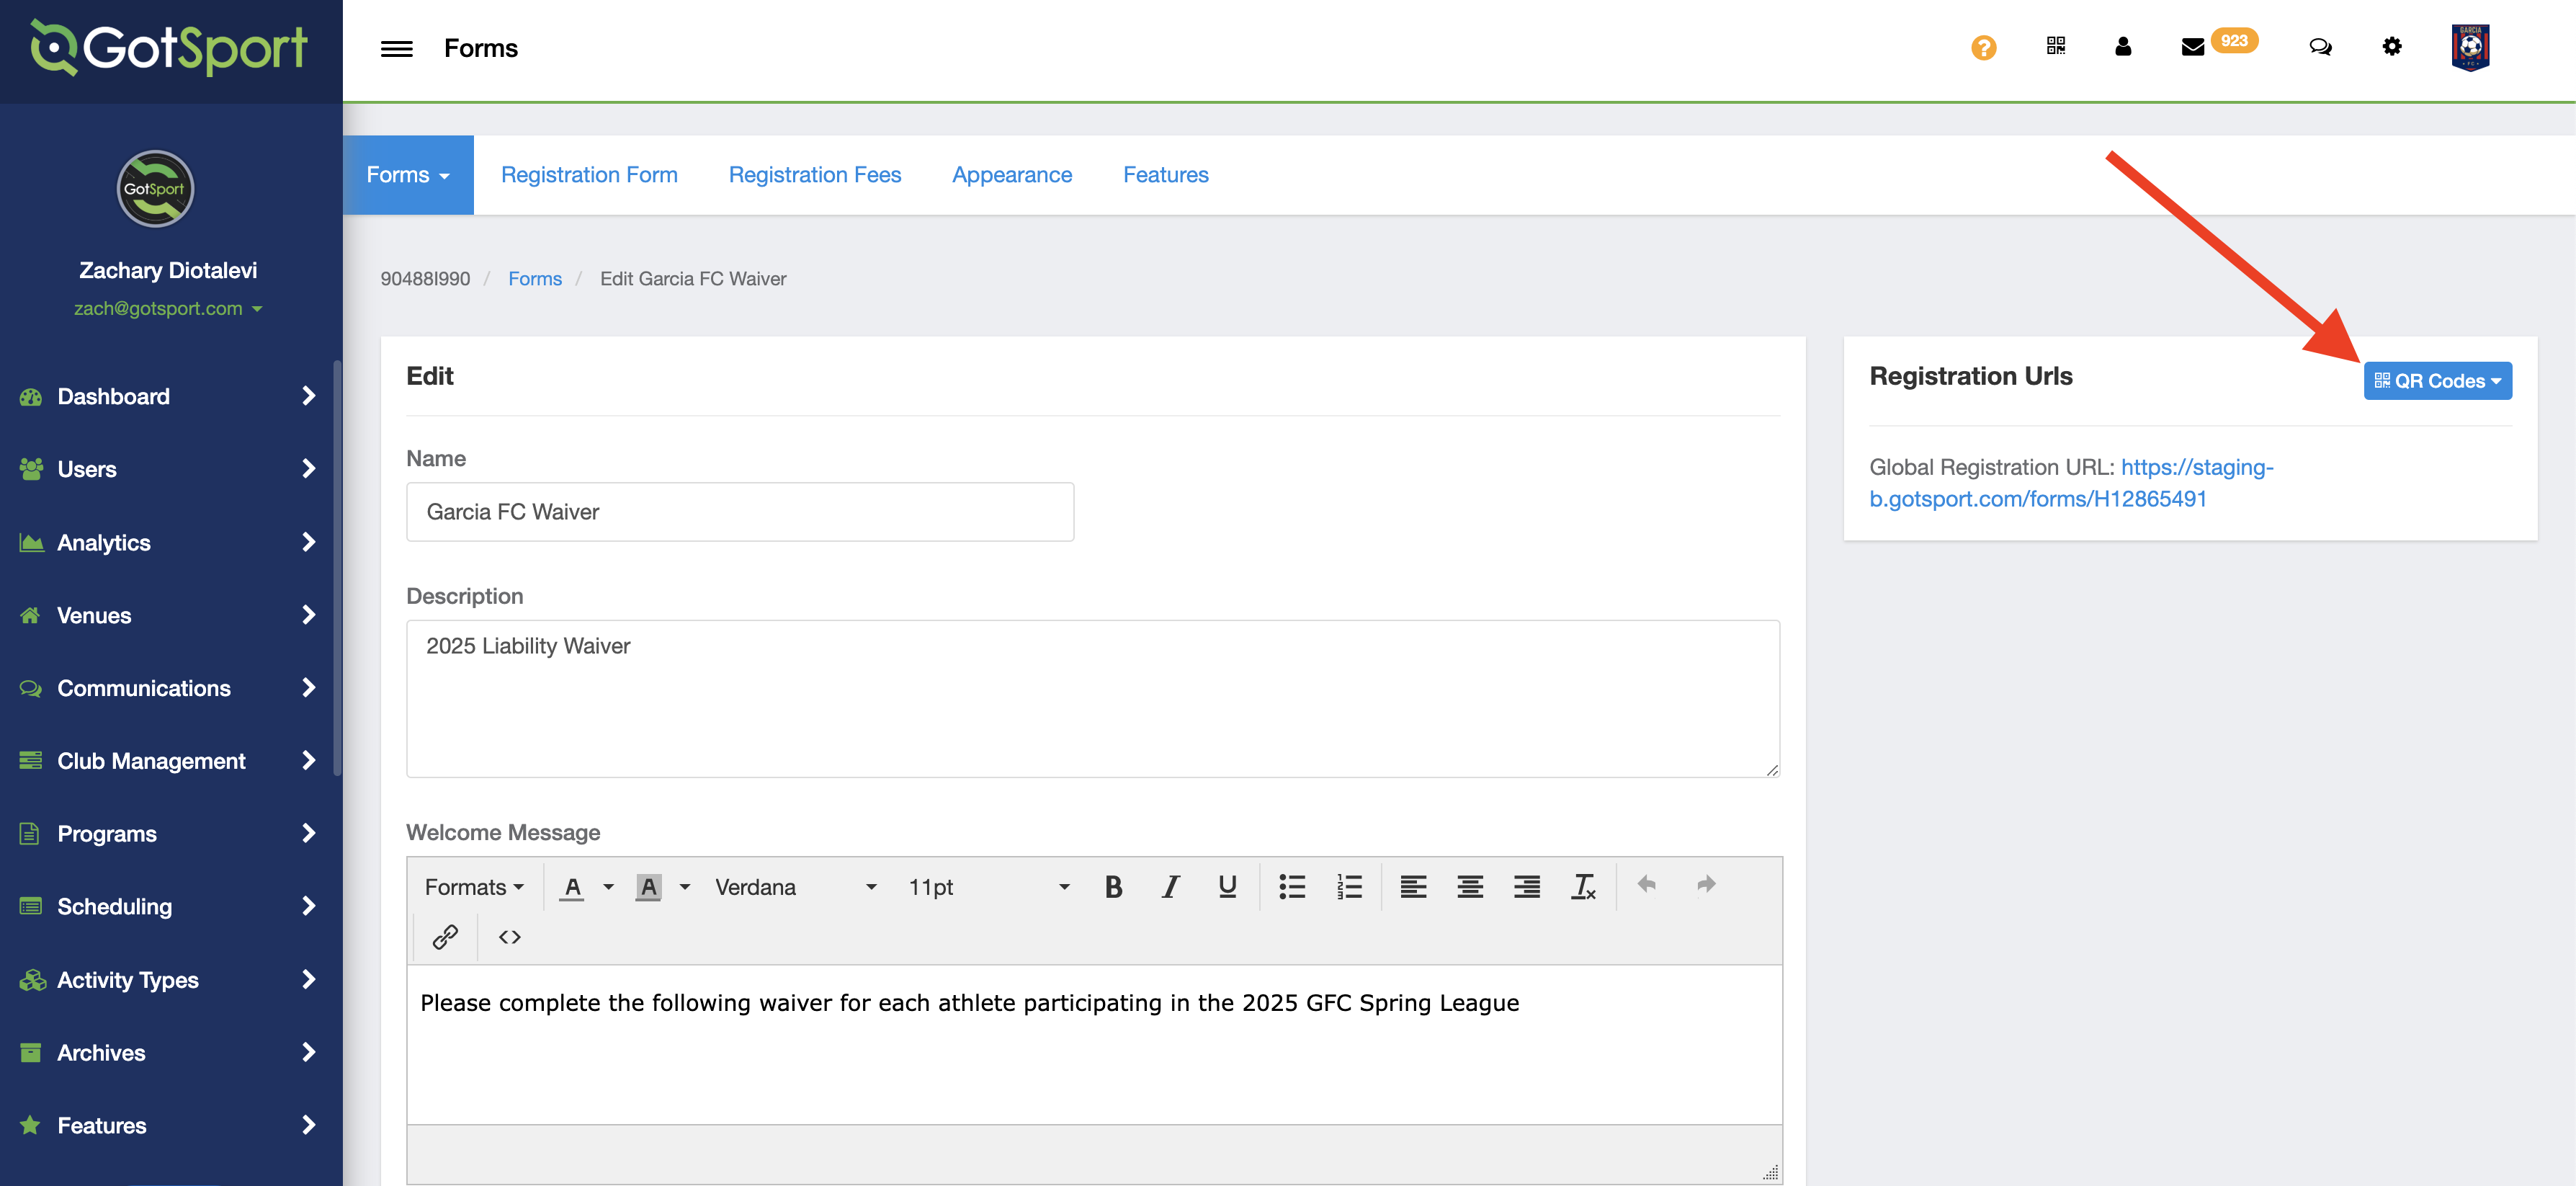Open the Formats dropdown
Image resolution: width=2576 pixels, height=1186 pixels.
[x=474, y=887]
